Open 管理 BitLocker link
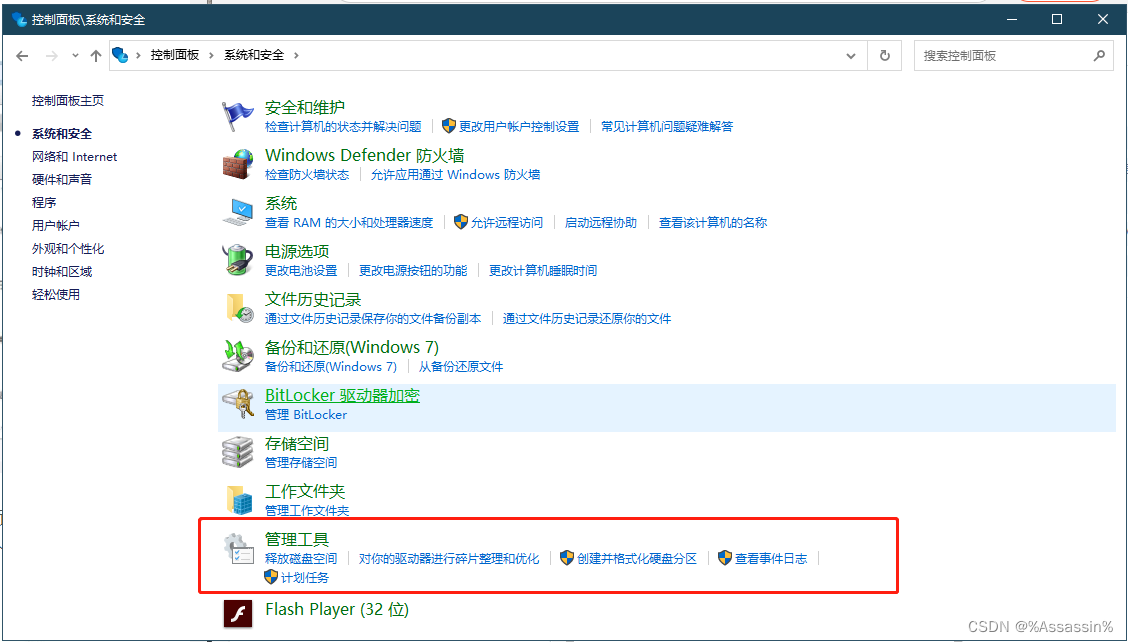Viewport: 1128px width, 642px height. point(306,415)
